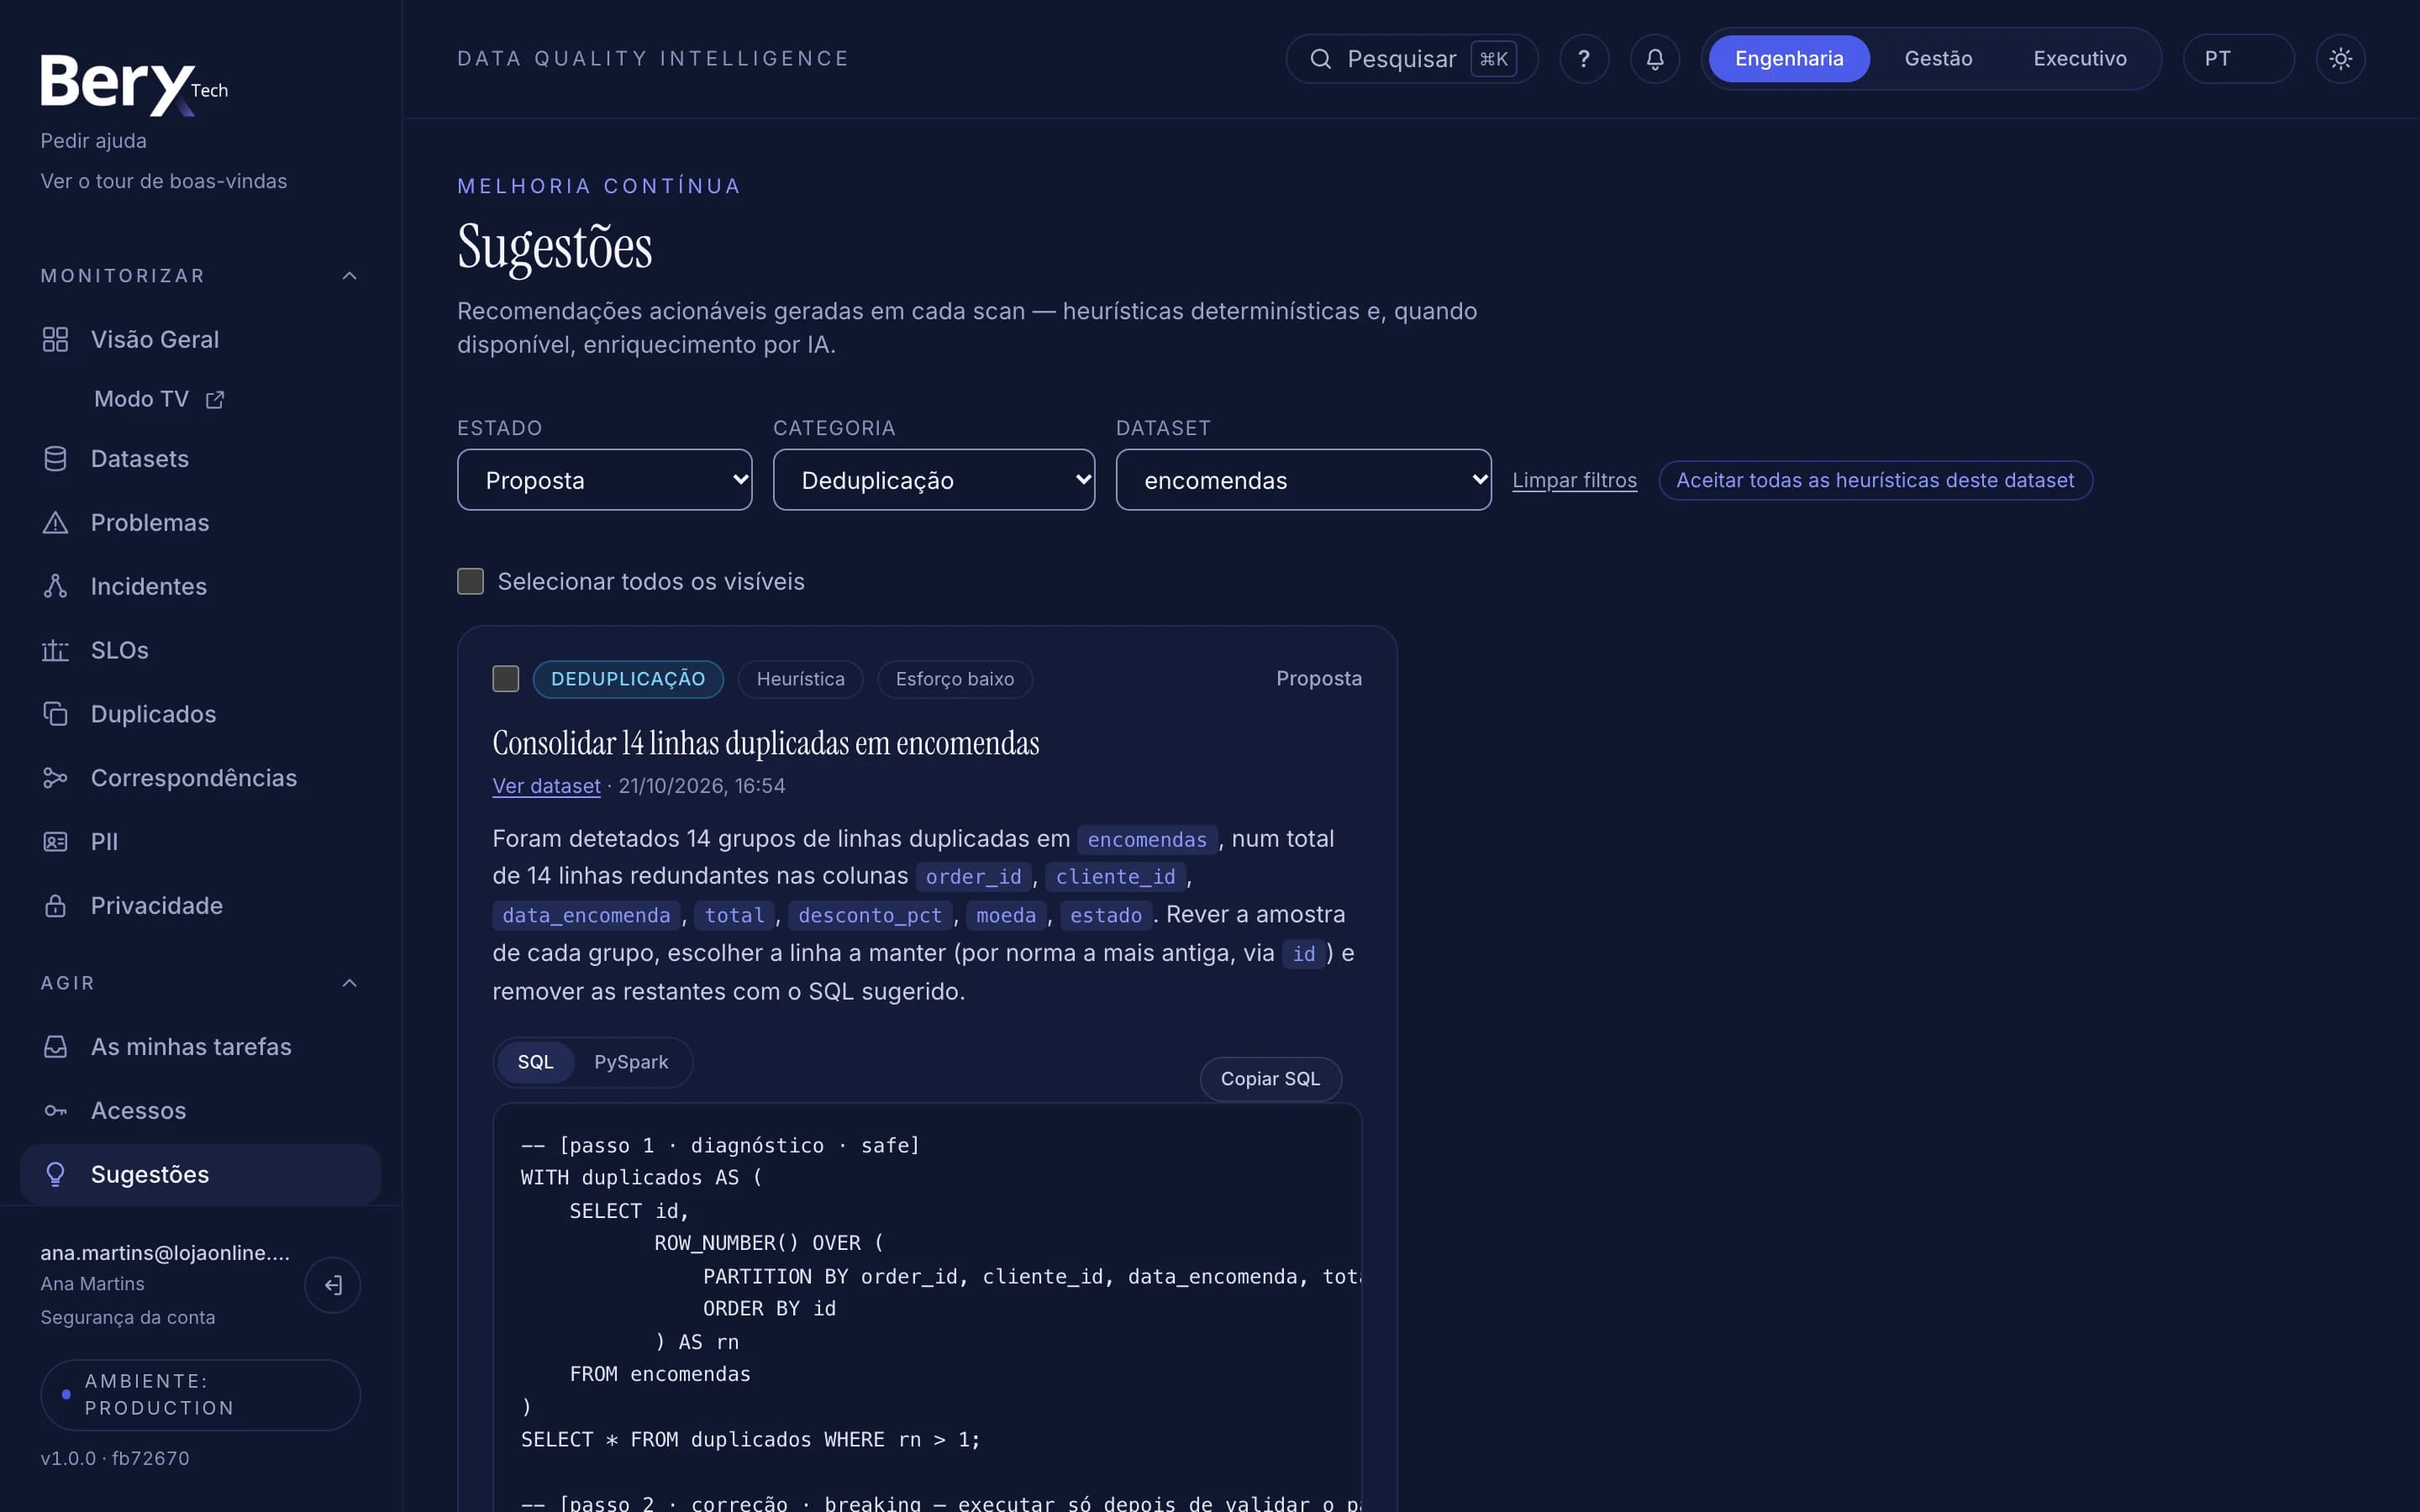Screen dimensions: 2420x1512
Task: Click the Acessos key icon
Action: coord(55,1111)
